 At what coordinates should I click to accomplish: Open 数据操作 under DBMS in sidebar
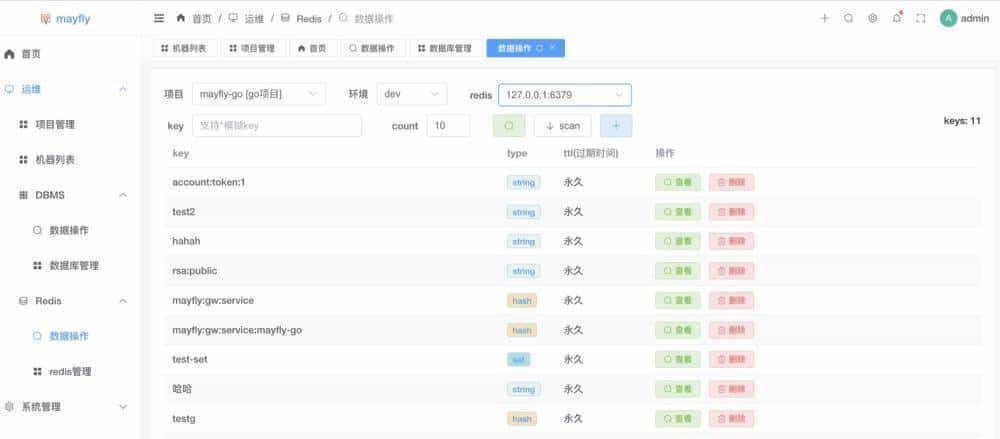[70, 230]
